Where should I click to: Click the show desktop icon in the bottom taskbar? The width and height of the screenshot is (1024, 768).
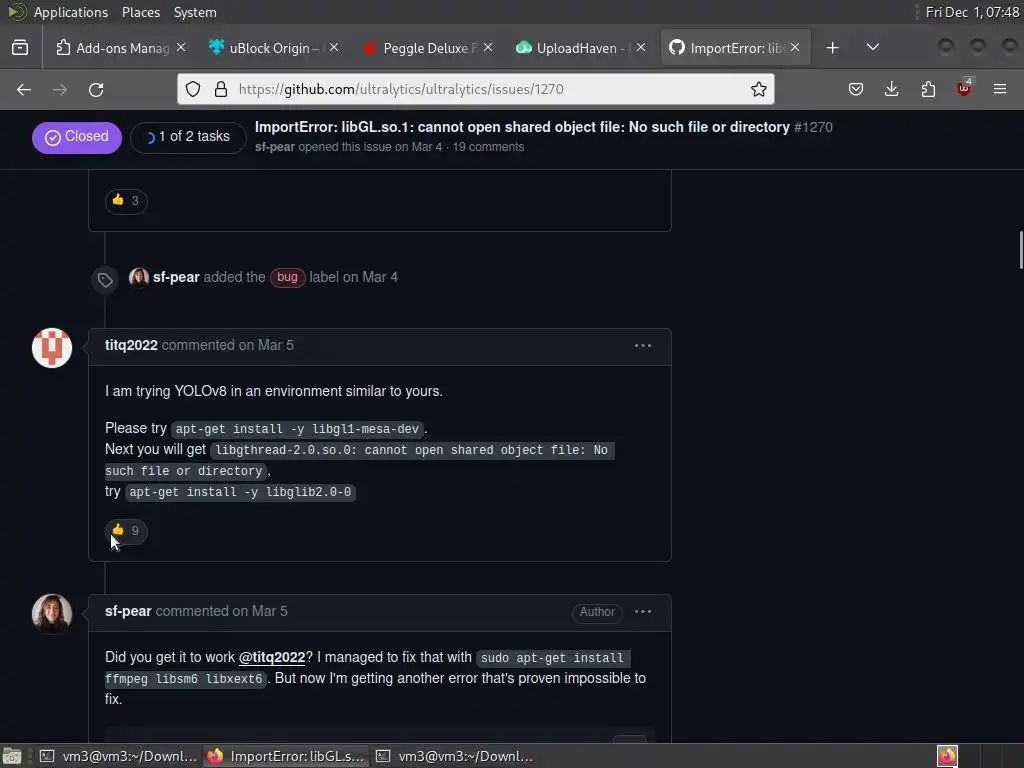[12, 756]
